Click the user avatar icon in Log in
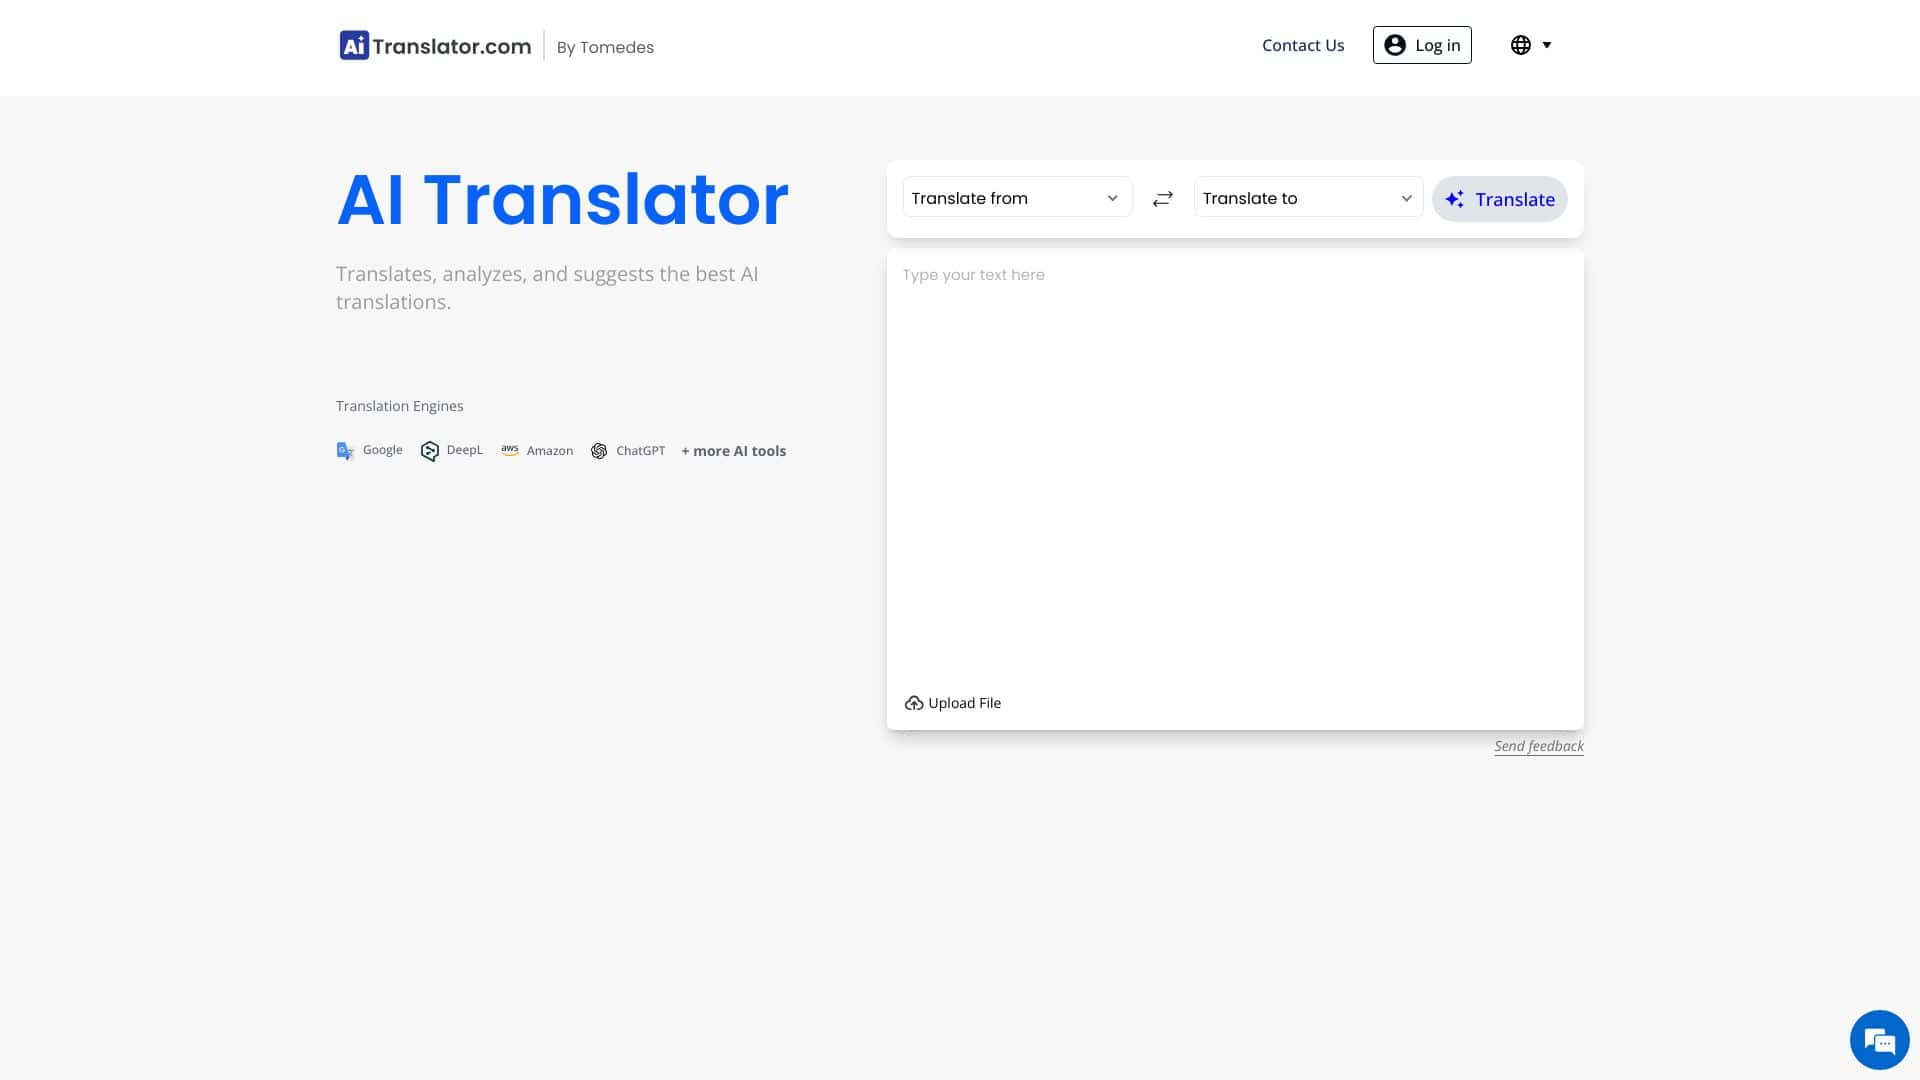 (x=1395, y=45)
